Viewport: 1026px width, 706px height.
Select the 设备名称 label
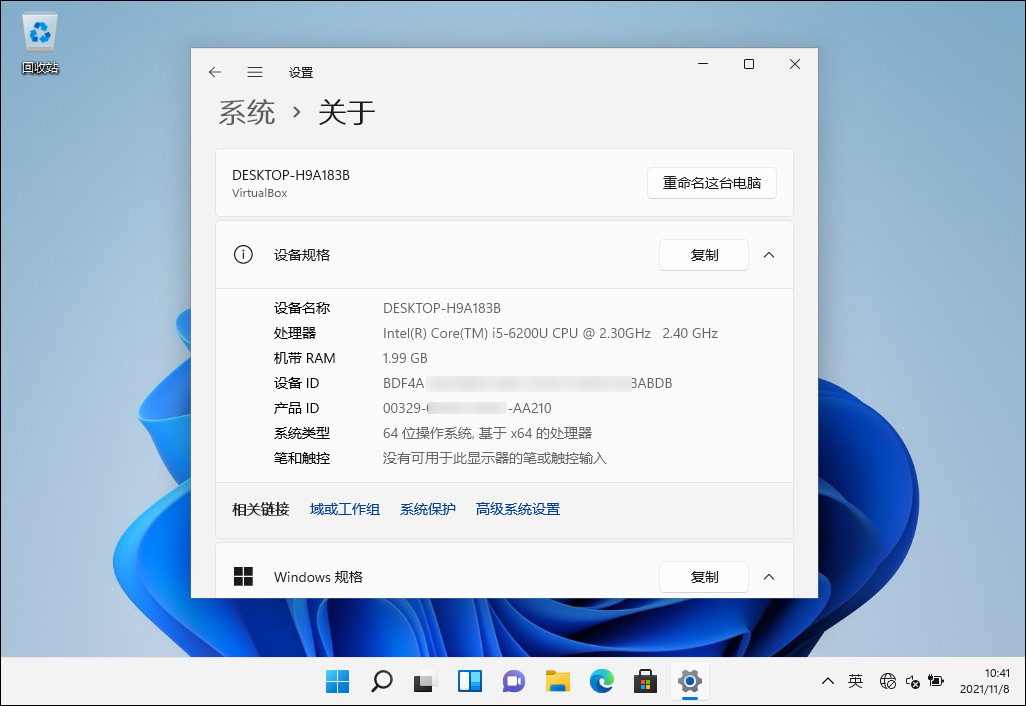coord(302,308)
